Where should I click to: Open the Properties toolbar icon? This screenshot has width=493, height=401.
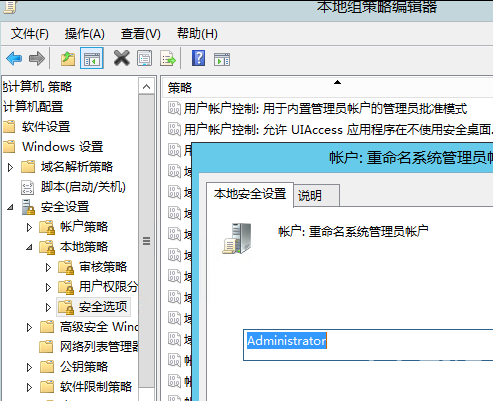145,59
